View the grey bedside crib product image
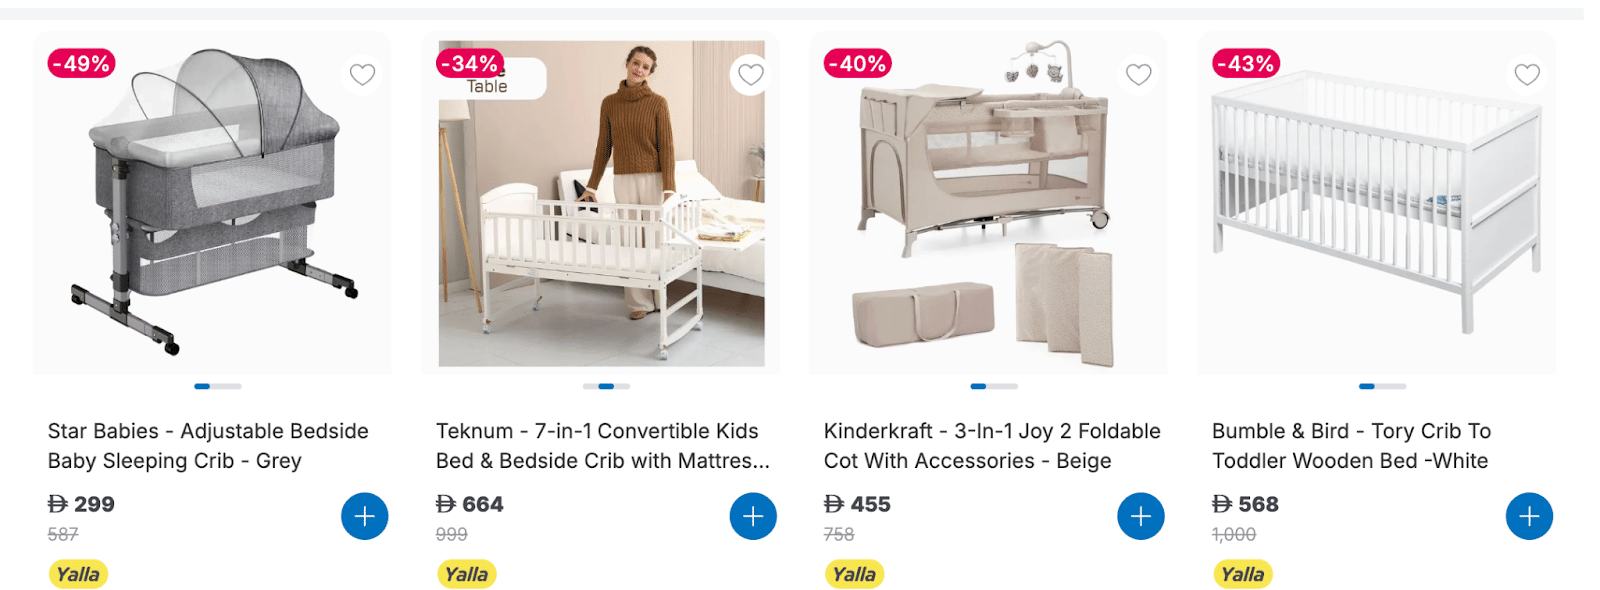This screenshot has height=590, width=1600. click(x=213, y=203)
